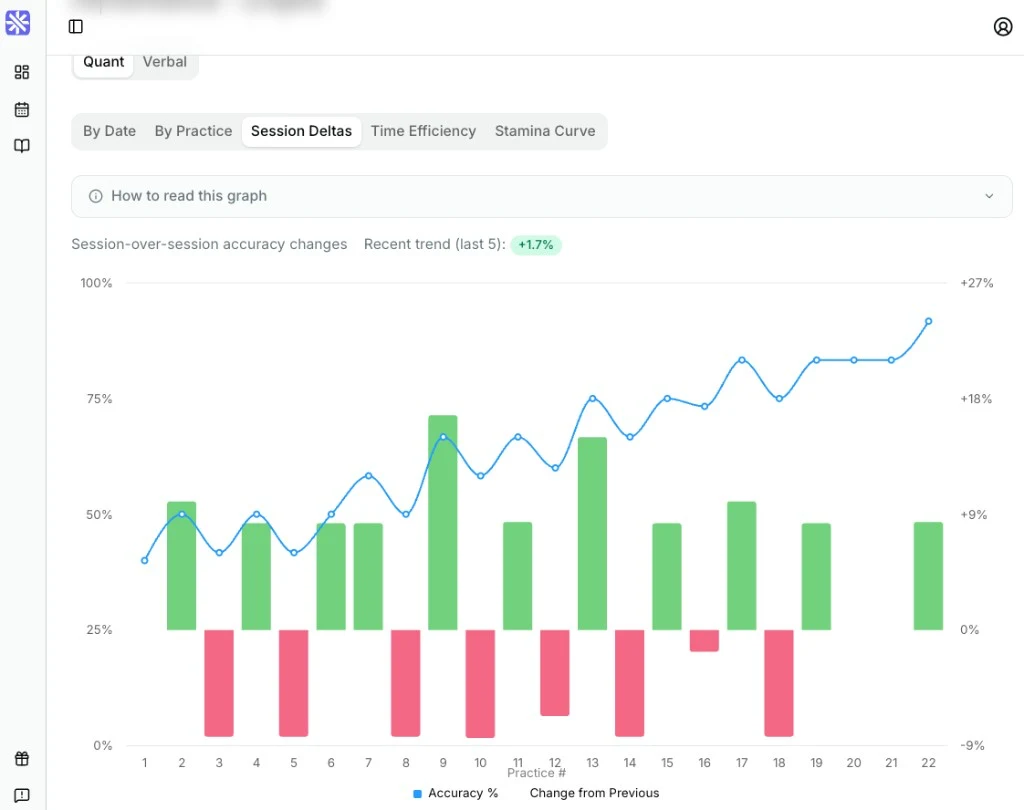Click the red bar for practice 18
The height and width of the screenshot is (810, 1024).
[779, 683]
